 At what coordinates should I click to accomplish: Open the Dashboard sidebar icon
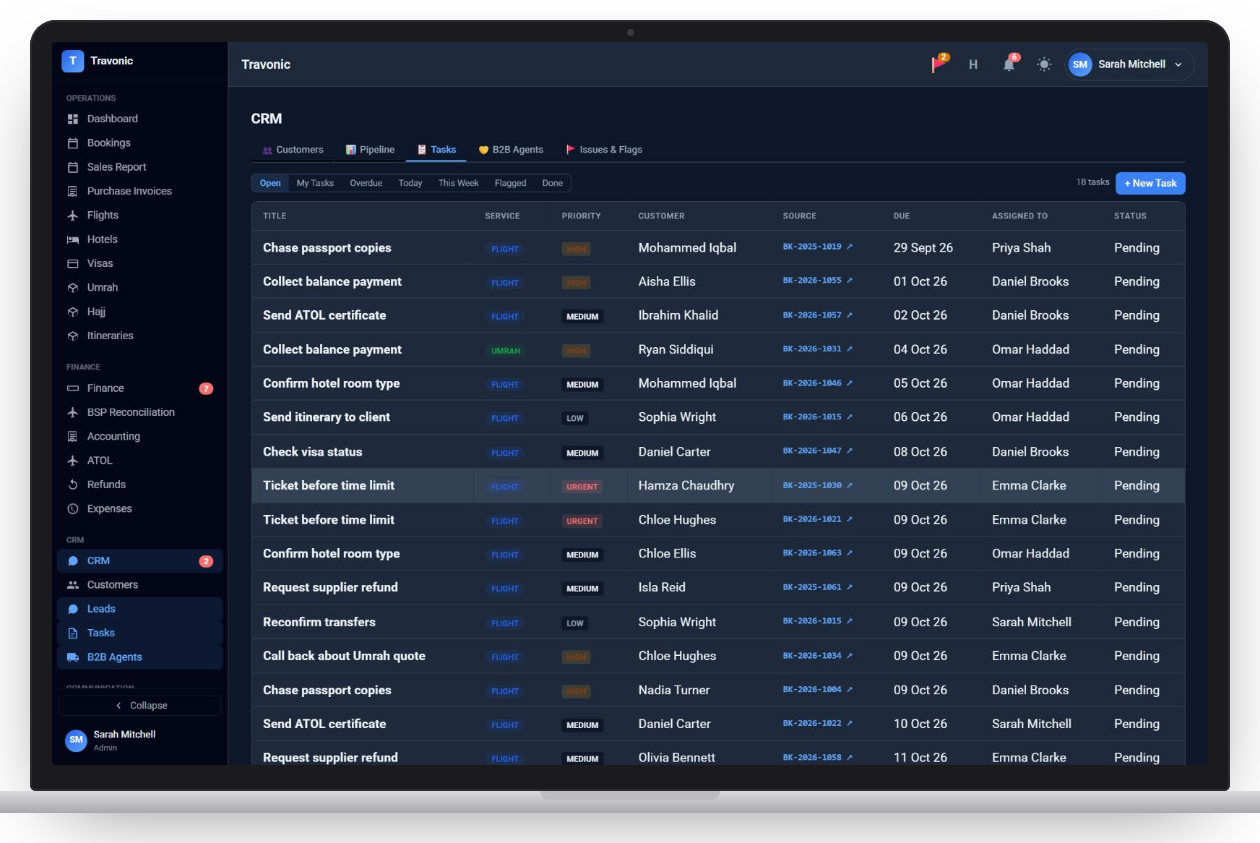point(73,119)
